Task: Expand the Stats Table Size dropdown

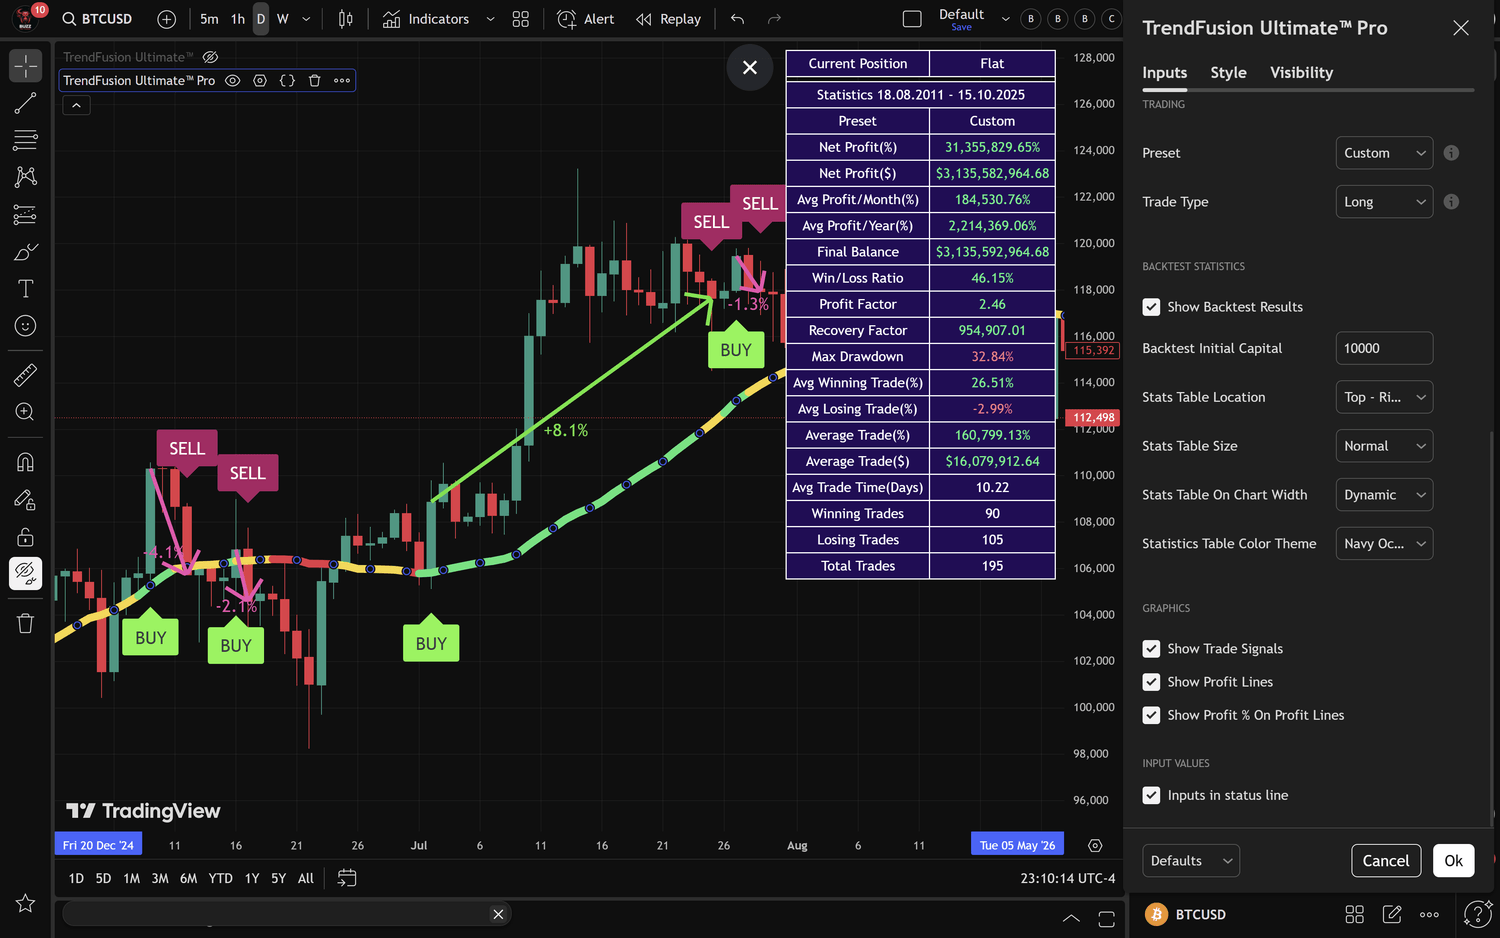Action: point(1384,446)
